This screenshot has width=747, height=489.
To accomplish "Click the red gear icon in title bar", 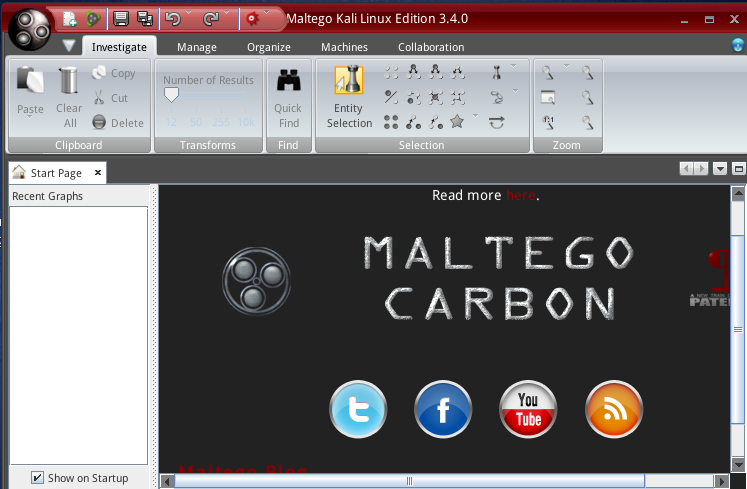I will [252, 19].
